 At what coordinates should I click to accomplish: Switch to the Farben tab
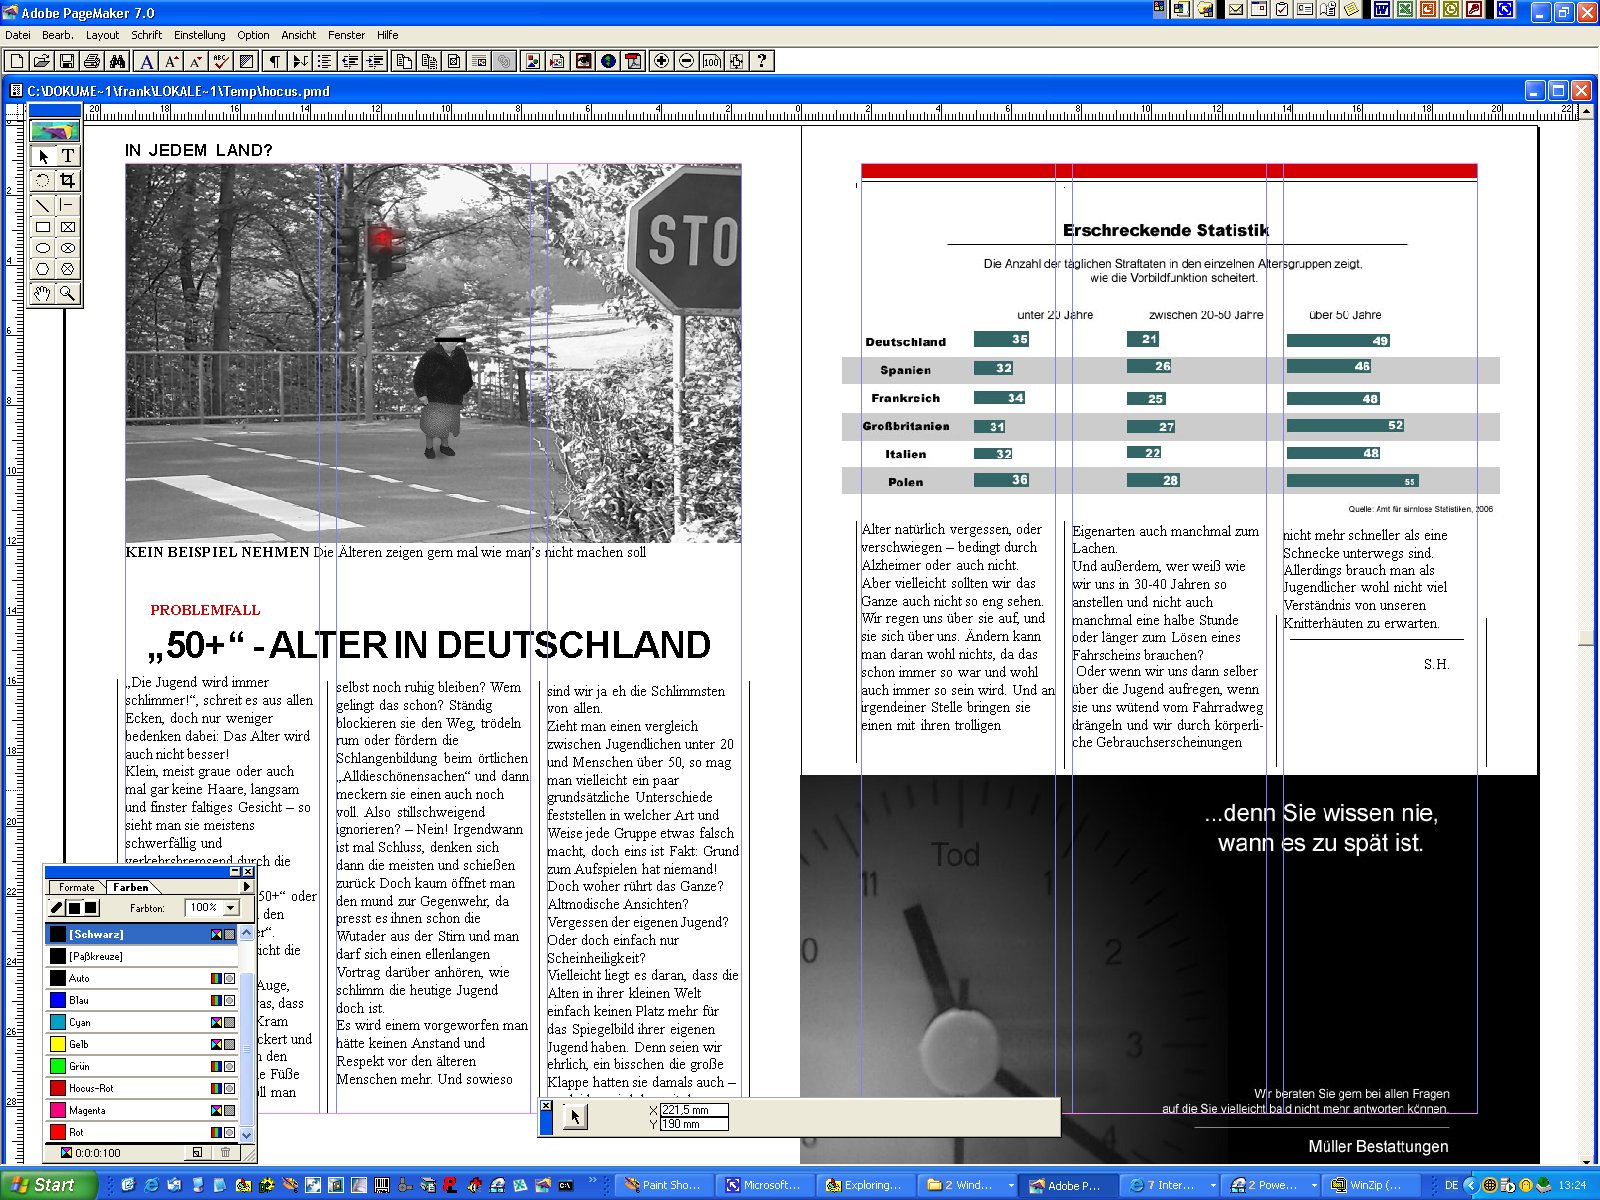tap(131, 887)
